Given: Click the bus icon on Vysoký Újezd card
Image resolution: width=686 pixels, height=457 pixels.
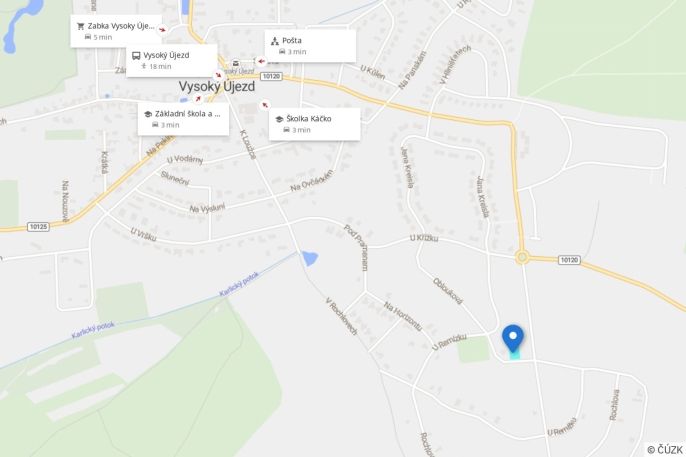Looking at the screenshot, I should click(136, 56).
